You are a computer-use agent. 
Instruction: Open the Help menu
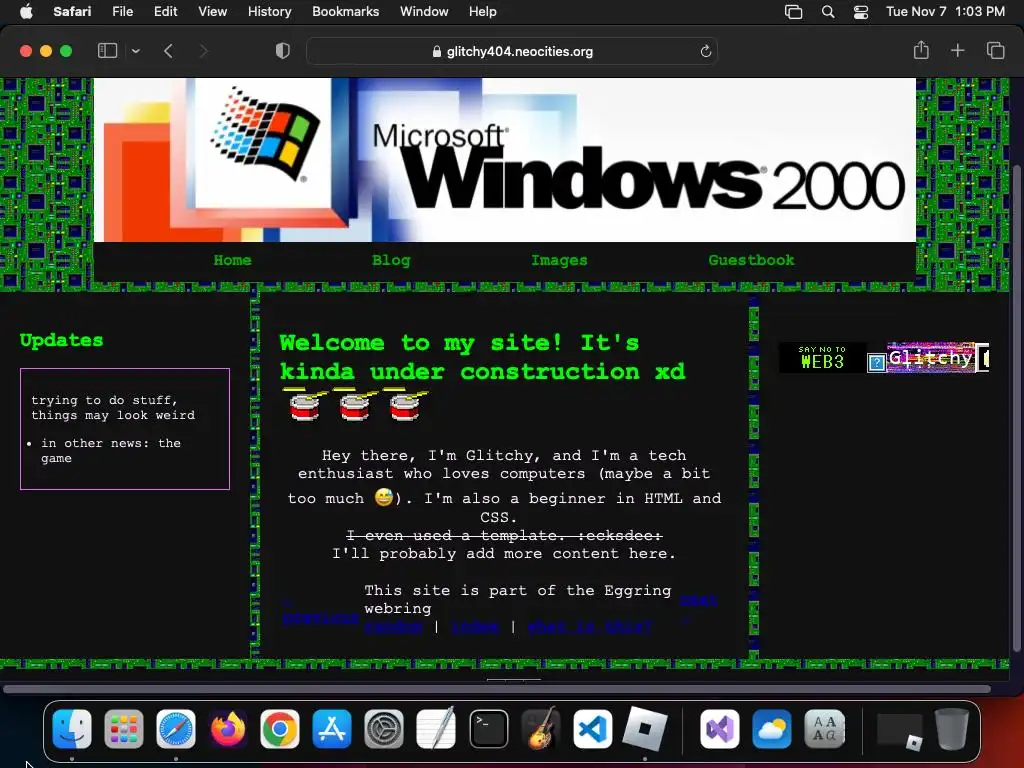pyautogui.click(x=483, y=11)
